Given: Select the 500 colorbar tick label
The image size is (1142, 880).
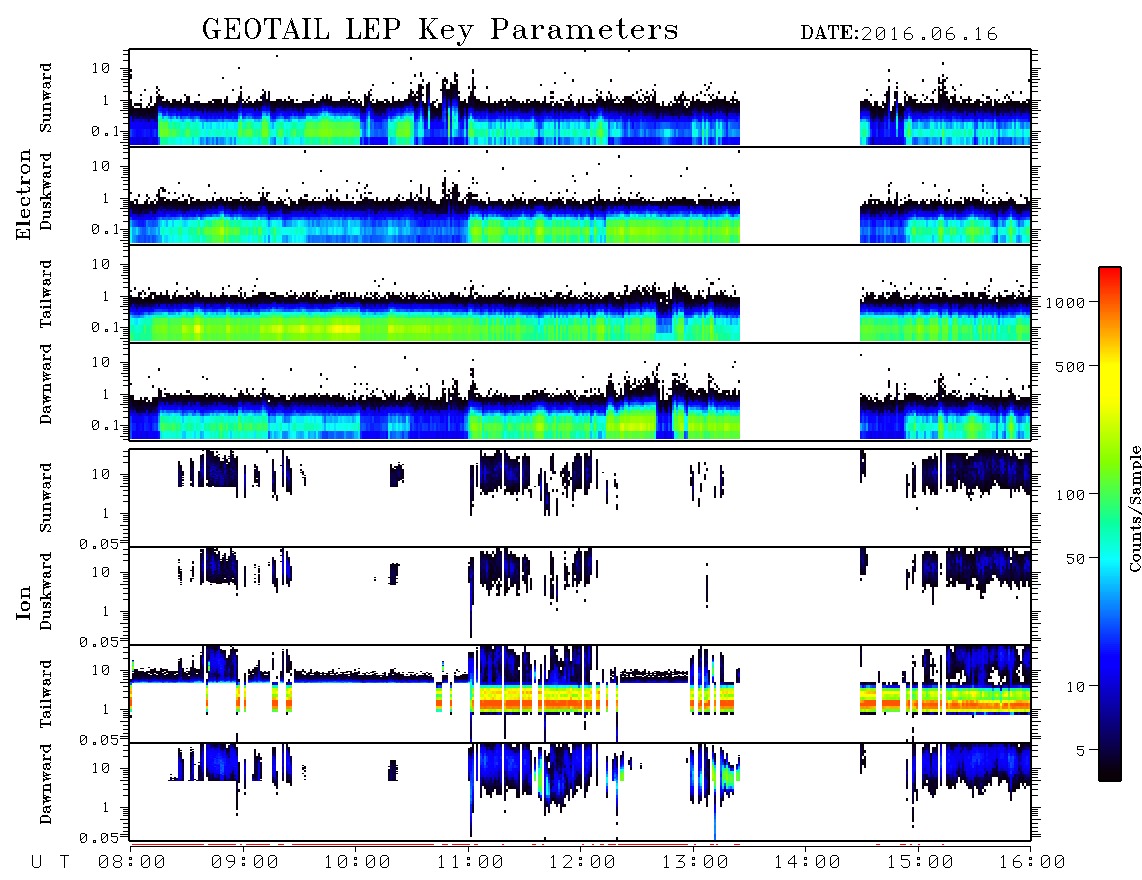Looking at the screenshot, I should click(x=1070, y=366).
